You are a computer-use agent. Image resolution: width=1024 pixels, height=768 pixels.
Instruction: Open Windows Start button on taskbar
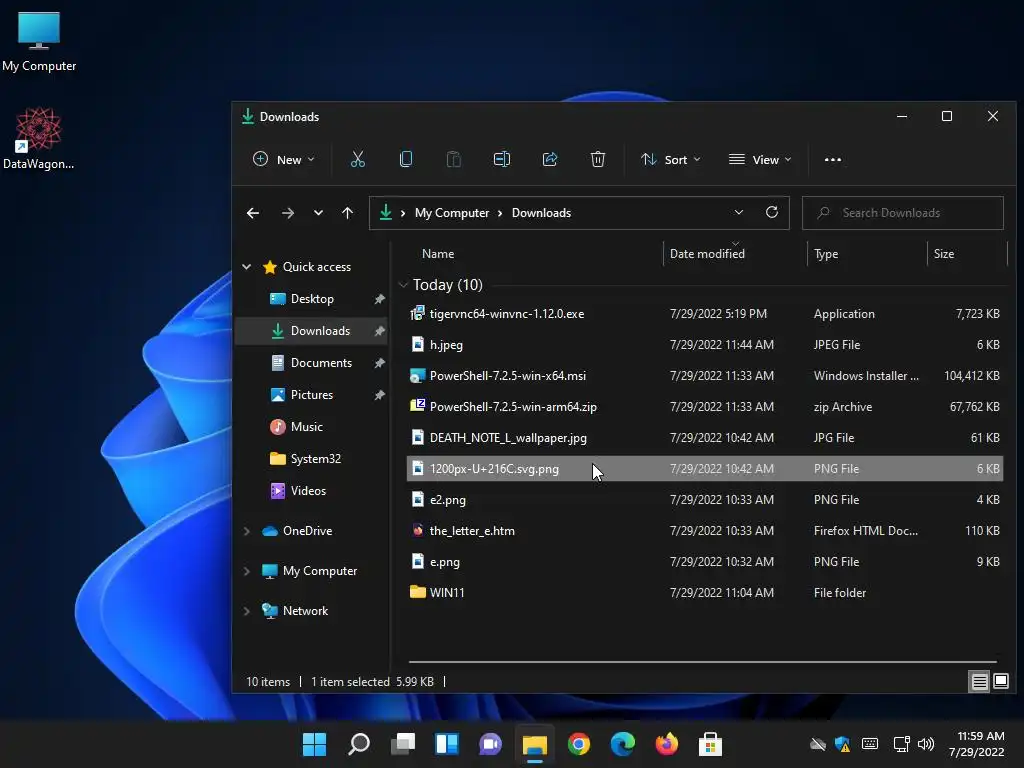(314, 744)
